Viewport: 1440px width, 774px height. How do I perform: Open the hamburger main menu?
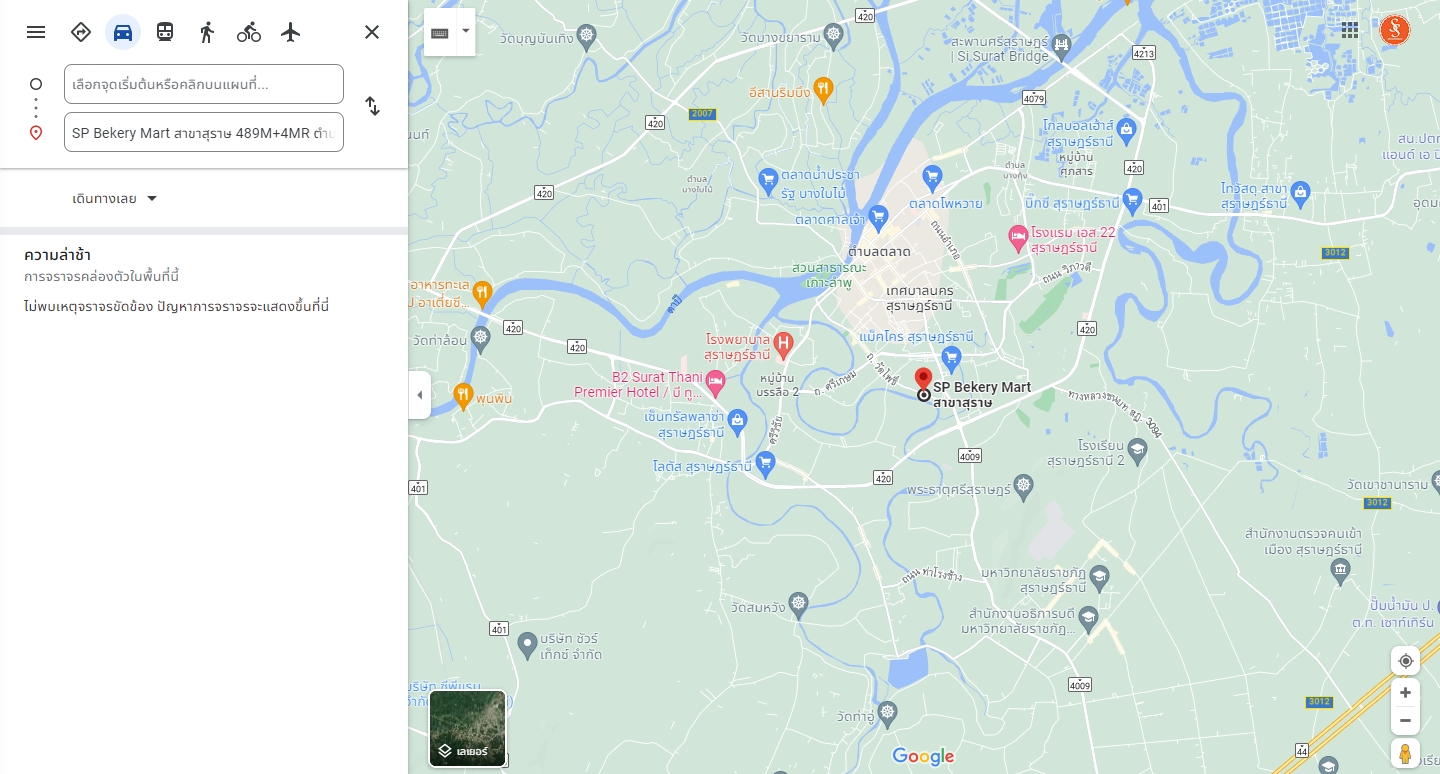click(36, 32)
